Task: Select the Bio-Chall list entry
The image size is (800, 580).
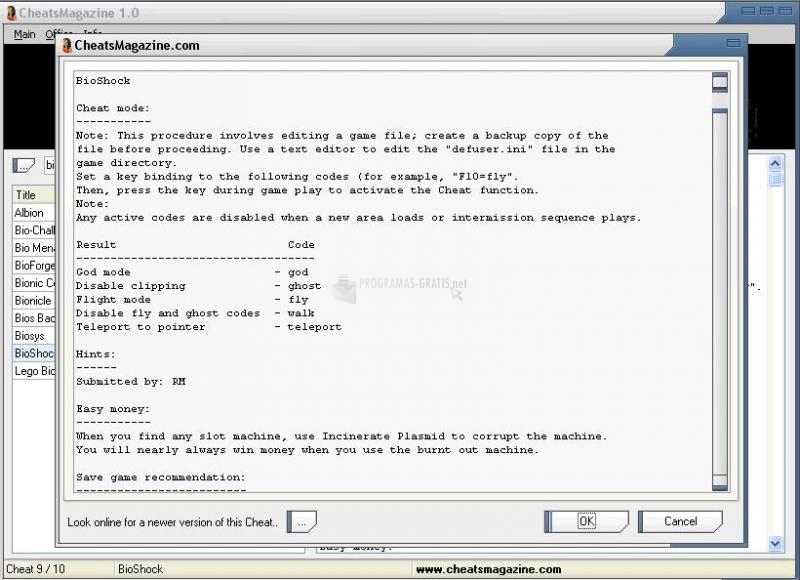Action: click(34, 230)
